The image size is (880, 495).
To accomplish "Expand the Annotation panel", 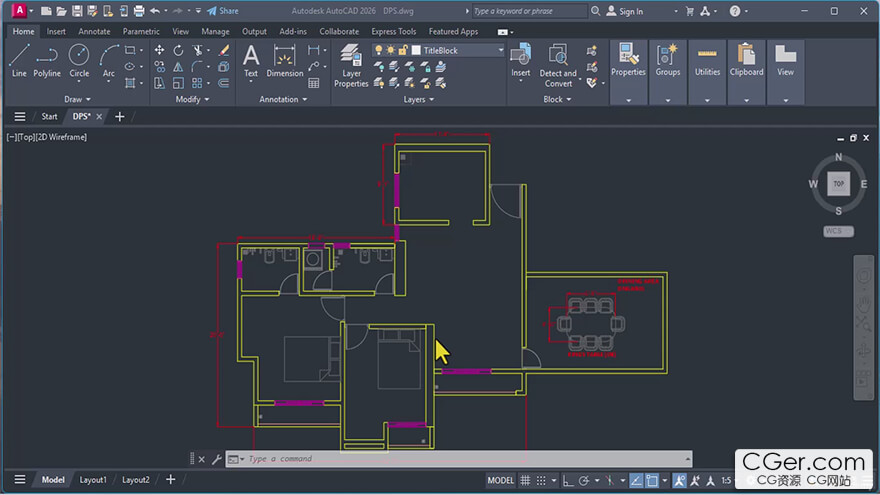I will click(x=283, y=99).
